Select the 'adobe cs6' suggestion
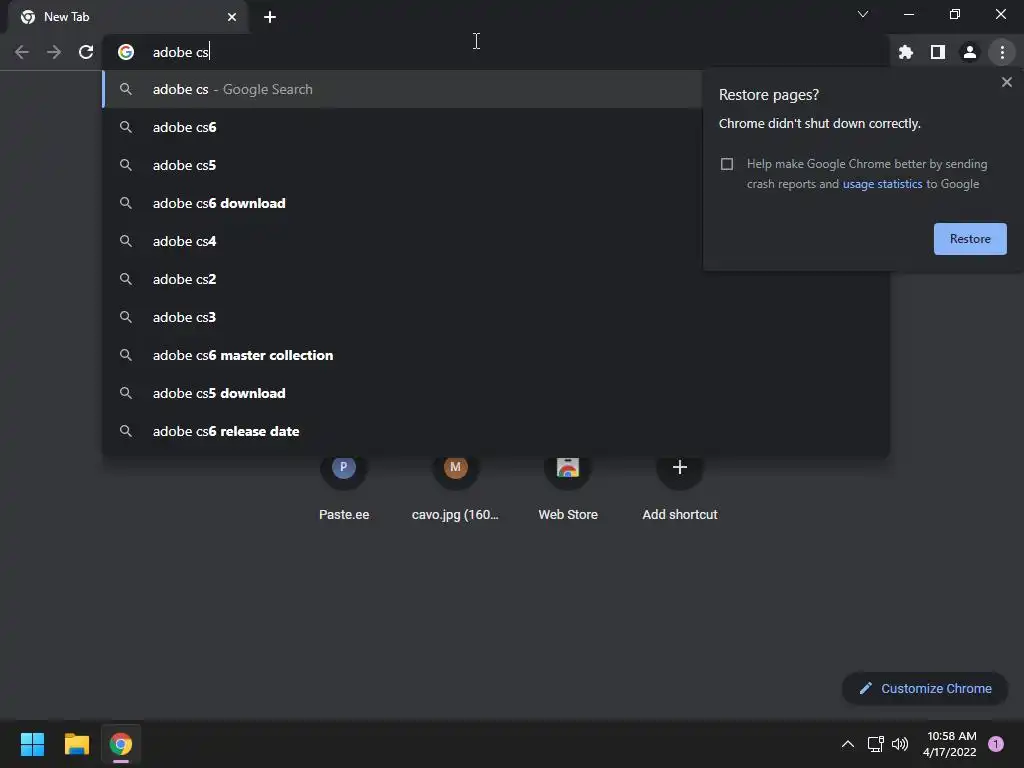The height and width of the screenshot is (768, 1024). click(402, 127)
